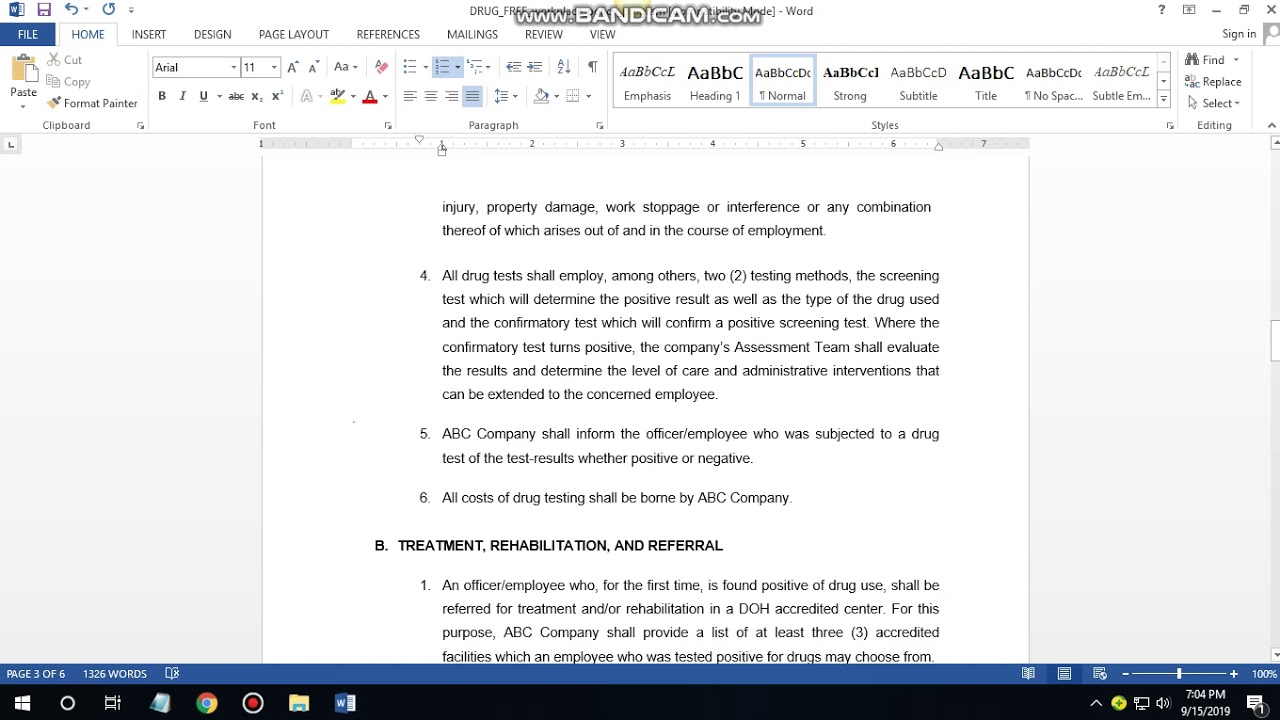Apply strikethrough formatting
The height and width of the screenshot is (720, 1280).
pyautogui.click(x=236, y=96)
